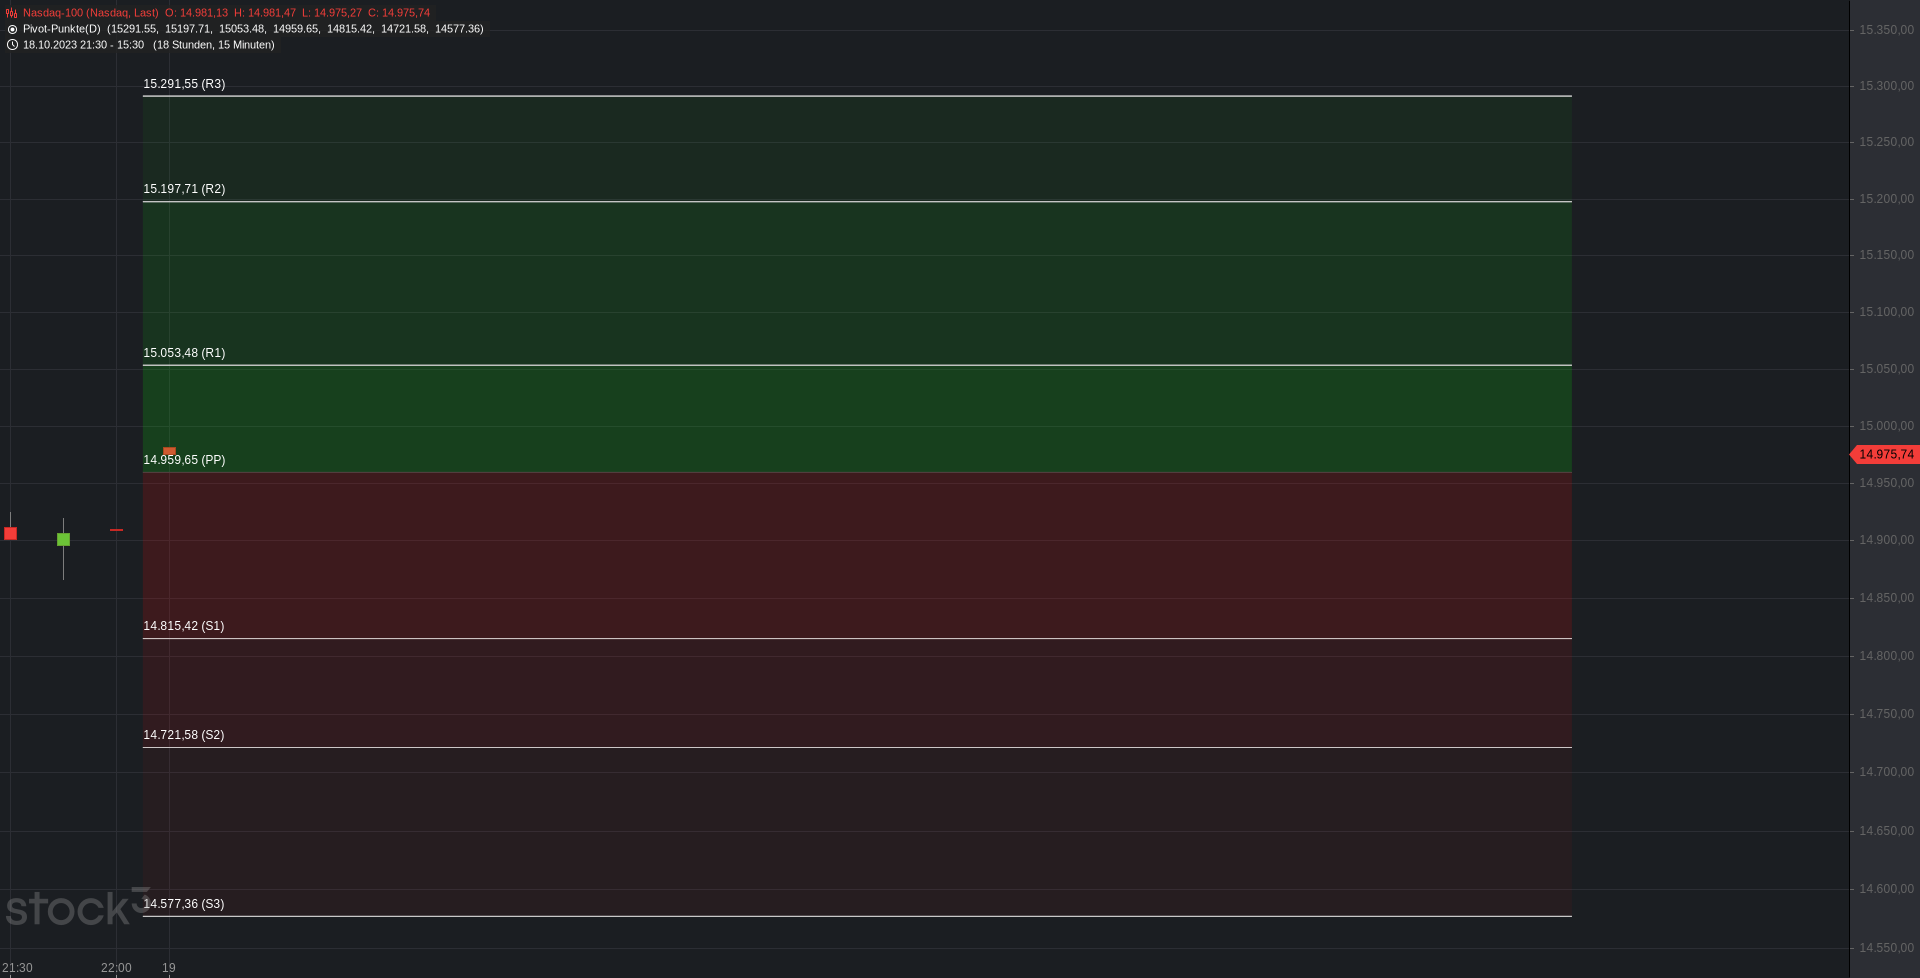This screenshot has height=978, width=1920.
Task: Click the stock3 watermark logo
Action: pos(77,907)
